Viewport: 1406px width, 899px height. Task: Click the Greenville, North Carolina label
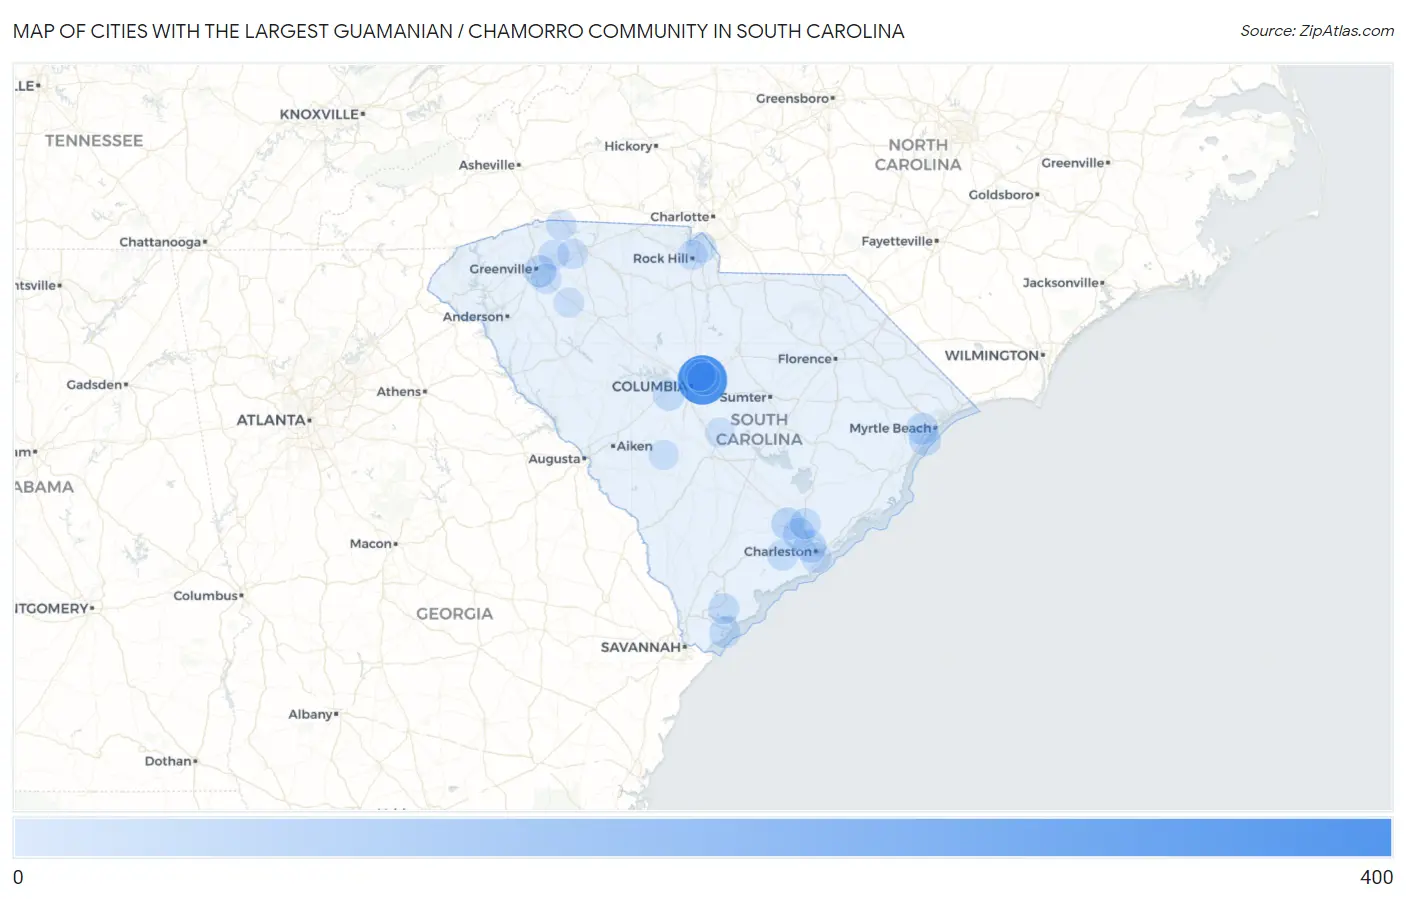point(1073,163)
